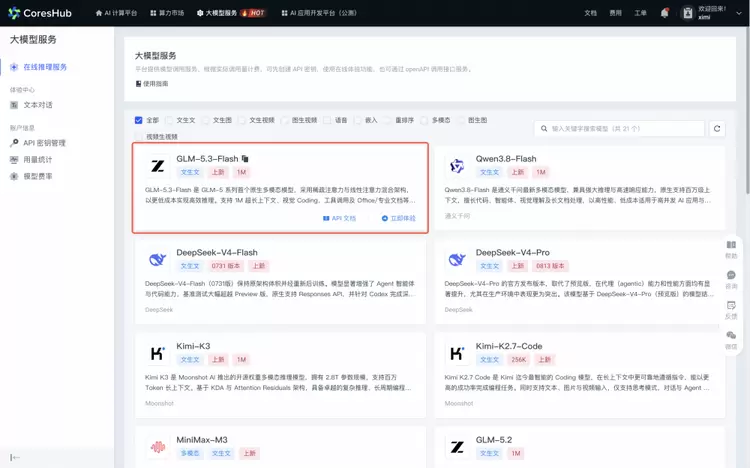Image resolution: width=750 pixels, height=468 pixels.
Task: Open the 使用指南 link
Action: [152, 84]
